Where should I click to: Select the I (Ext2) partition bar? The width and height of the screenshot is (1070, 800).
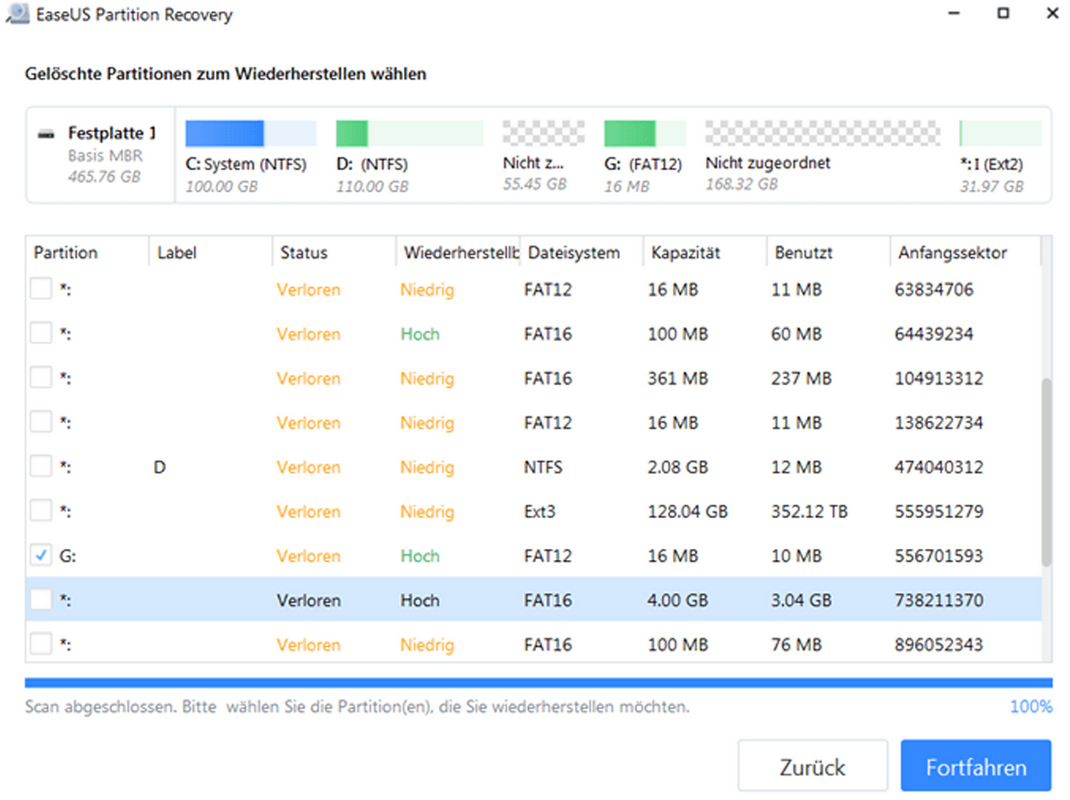1000,134
